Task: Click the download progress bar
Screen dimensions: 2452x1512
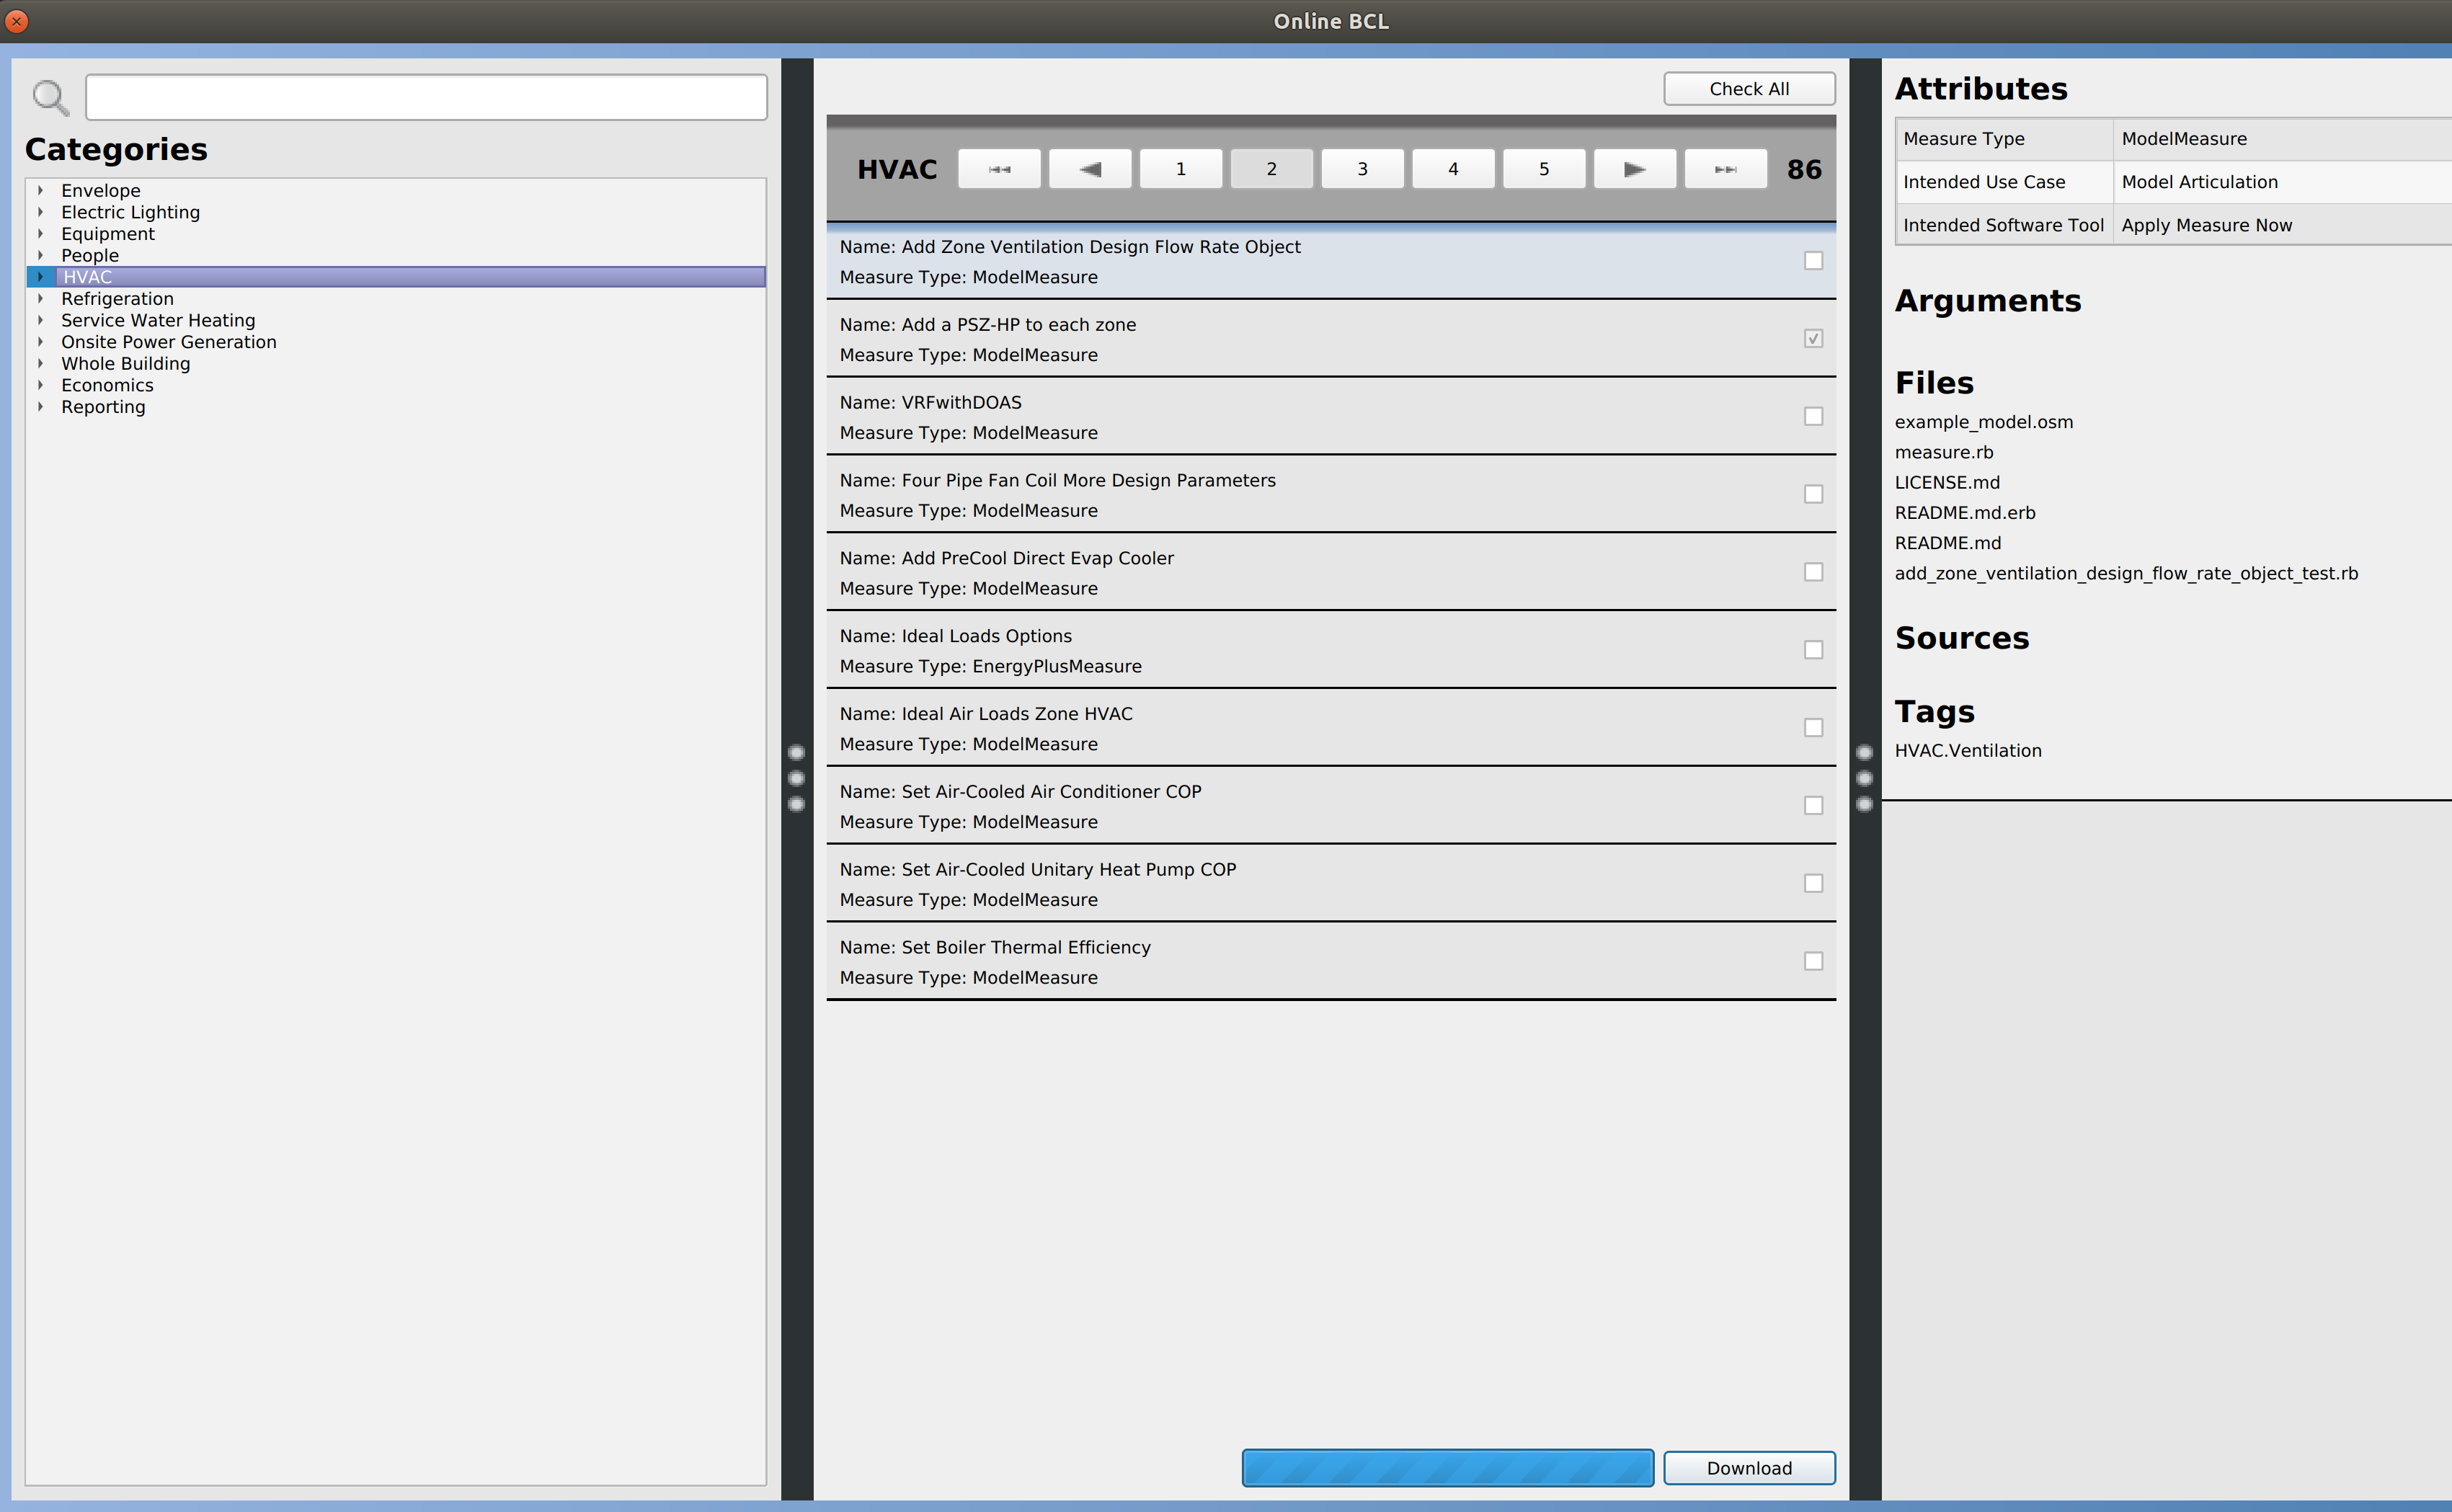Action: point(1446,1467)
